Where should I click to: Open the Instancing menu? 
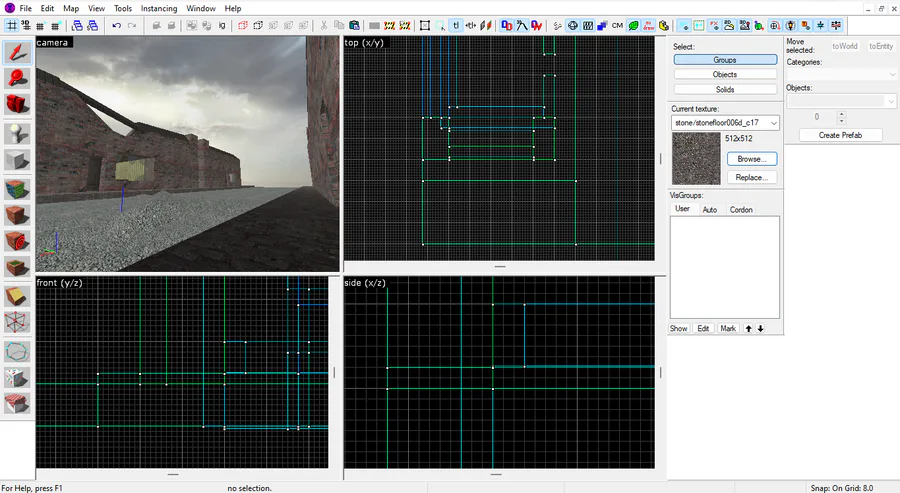click(159, 8)
